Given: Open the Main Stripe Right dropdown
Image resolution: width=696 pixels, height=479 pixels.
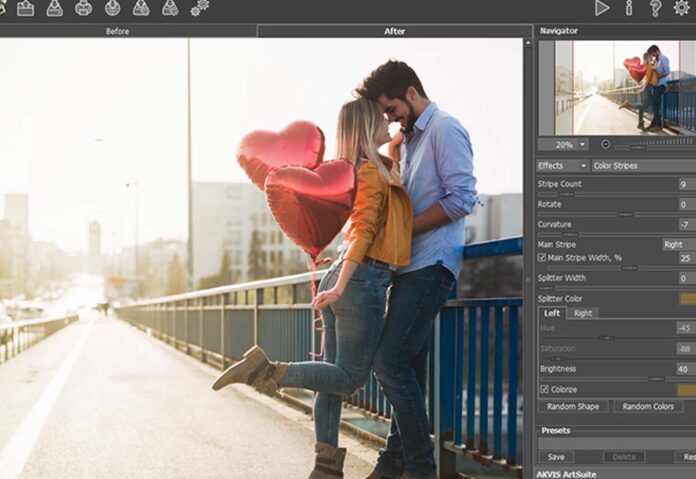Looking at the screenshot, I should 678,244.
